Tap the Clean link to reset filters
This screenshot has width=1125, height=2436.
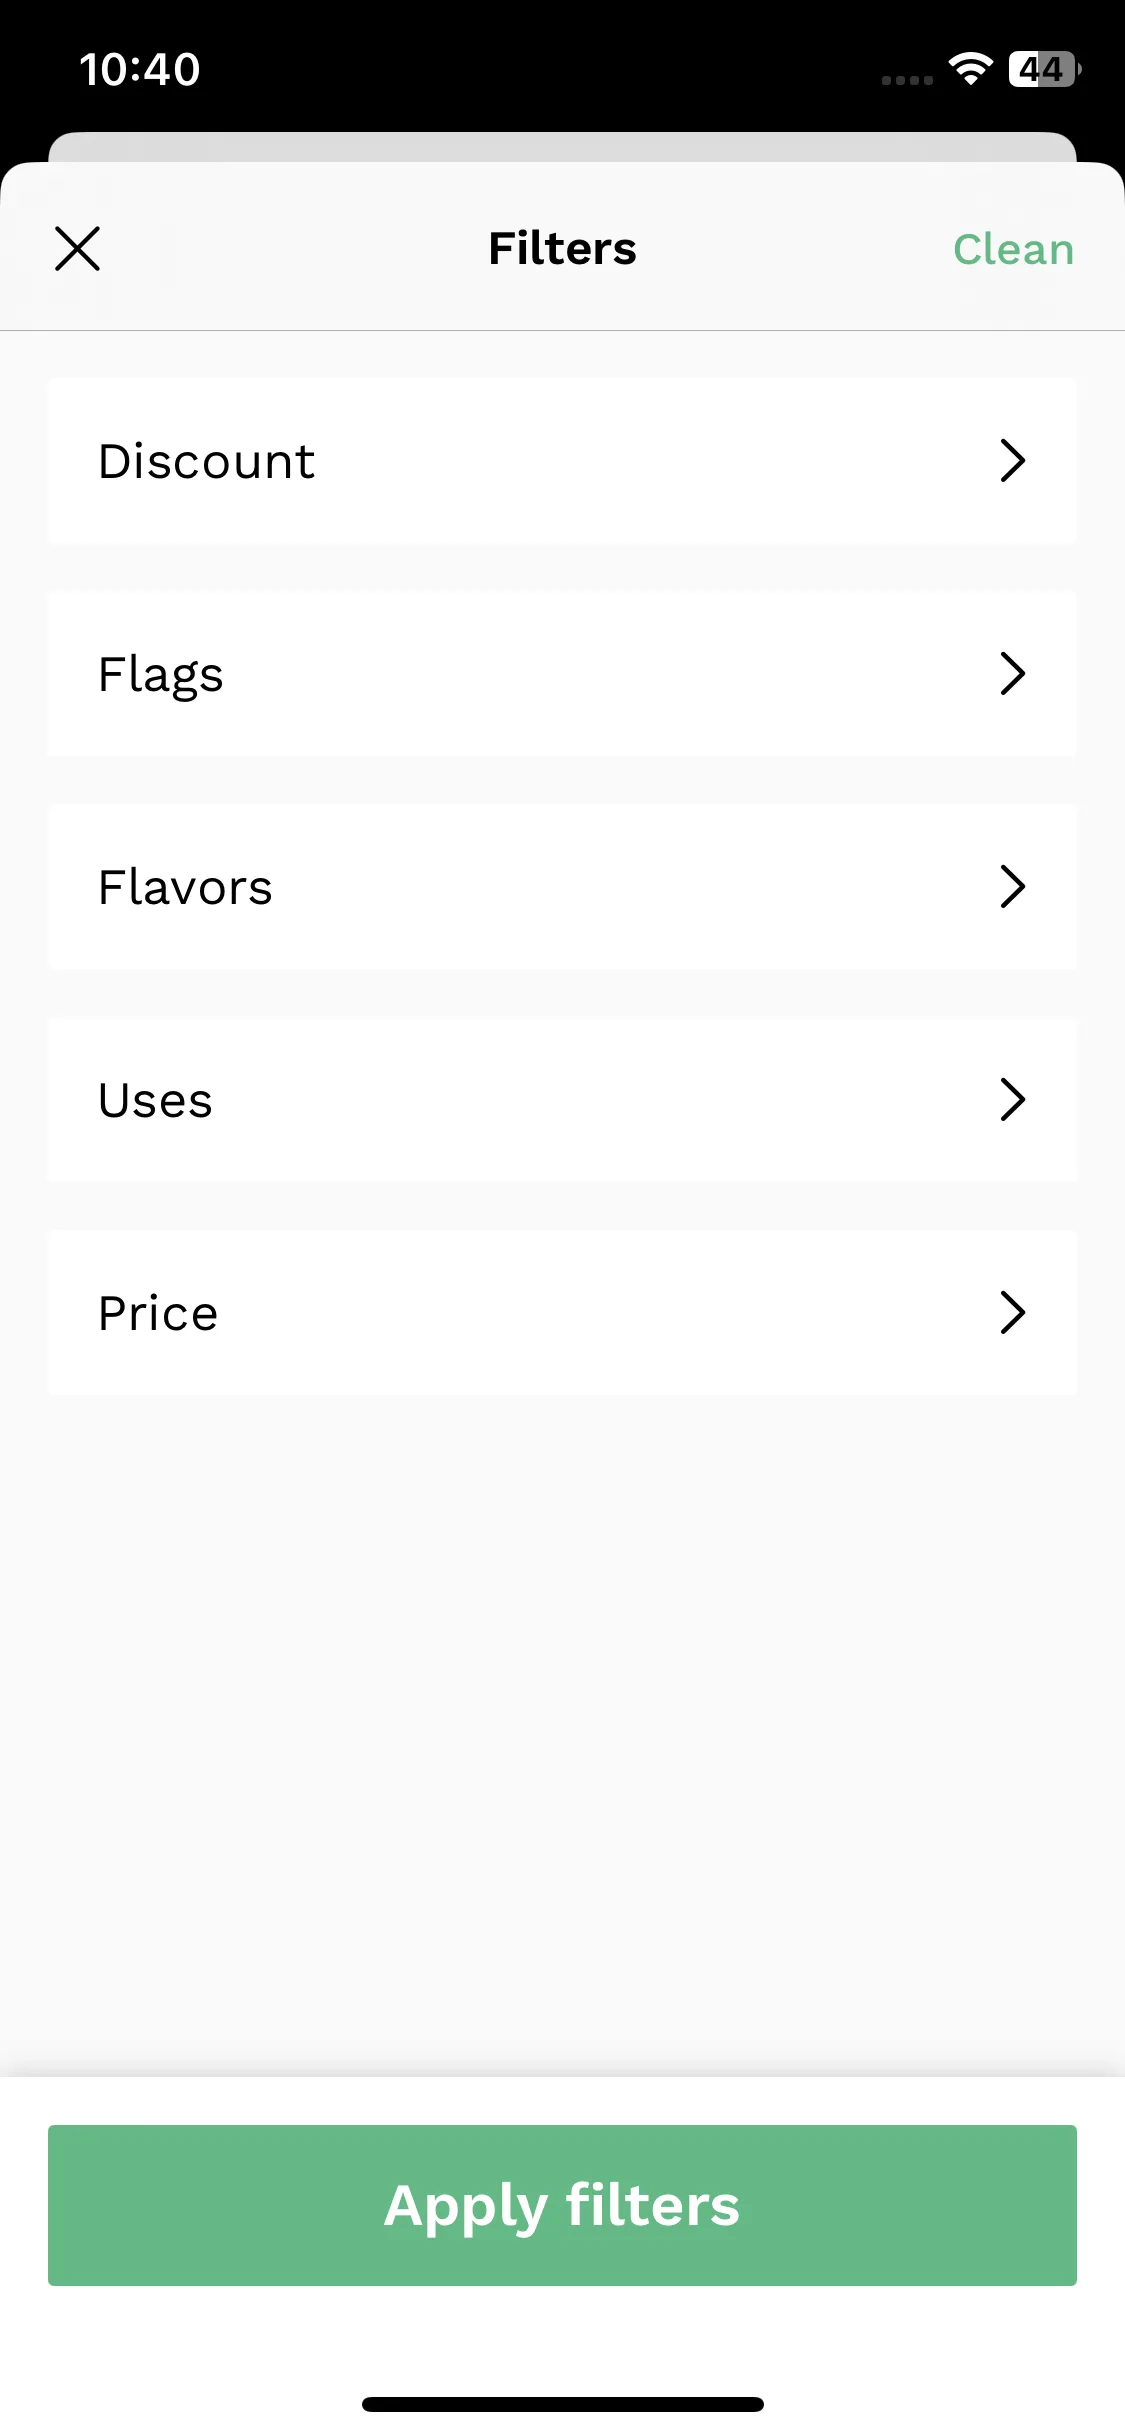pos(1013,249)
